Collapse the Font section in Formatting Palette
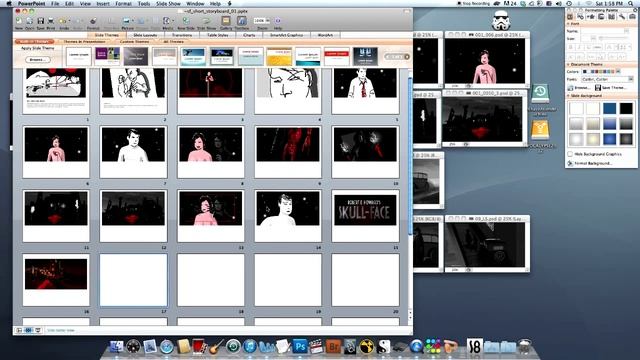This screenshot has height=360, width=640. pos(569,24)
